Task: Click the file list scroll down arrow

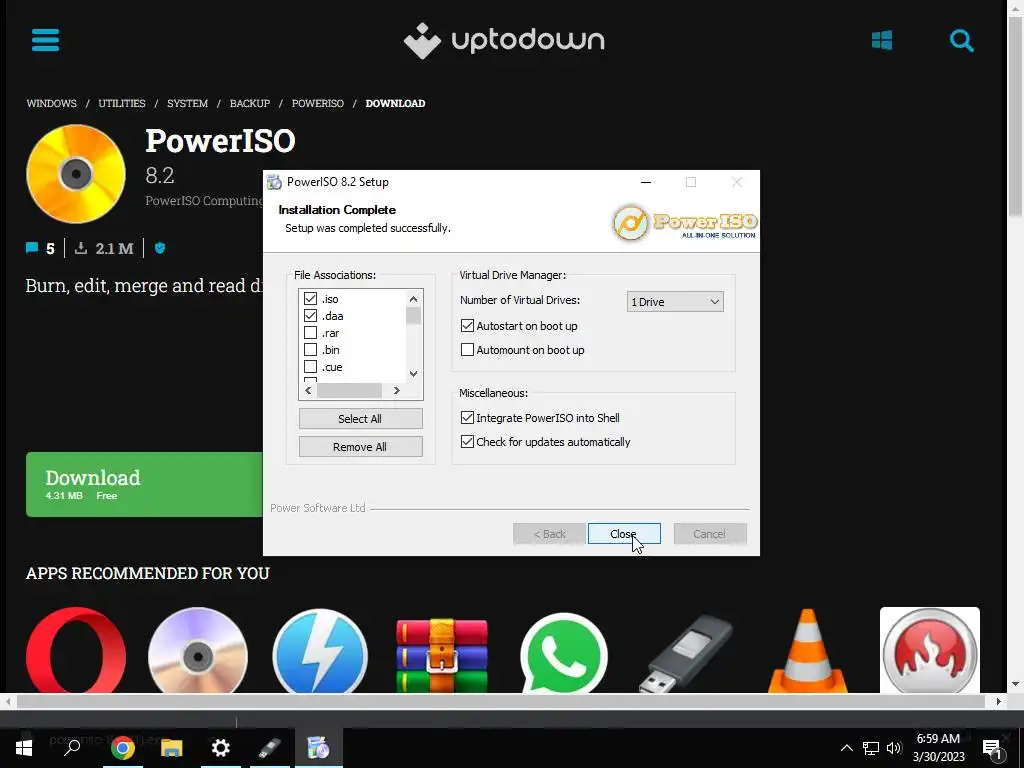Action: point(413,374)
